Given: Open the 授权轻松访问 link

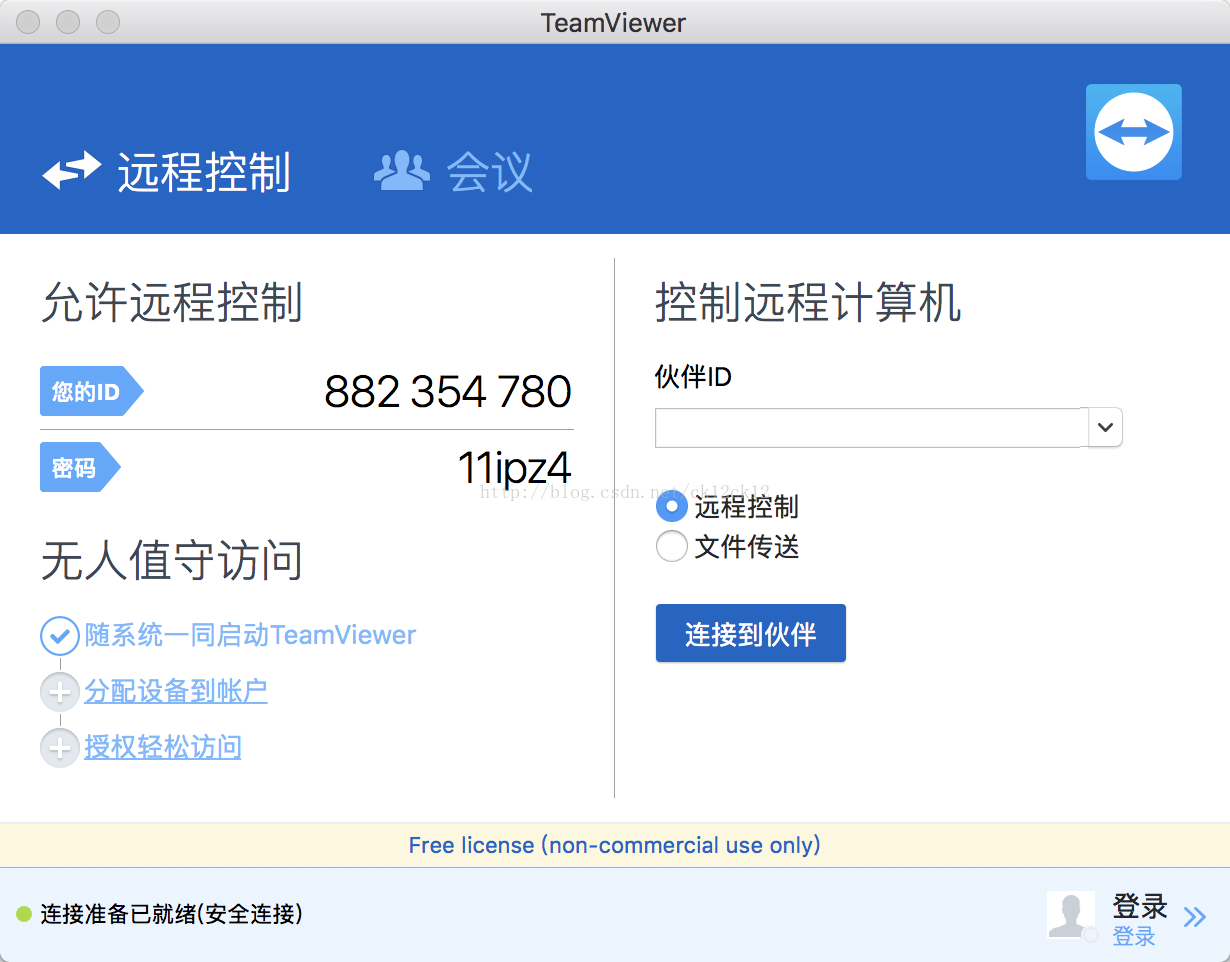Looking at the screenshot, I should pos(163,747).
